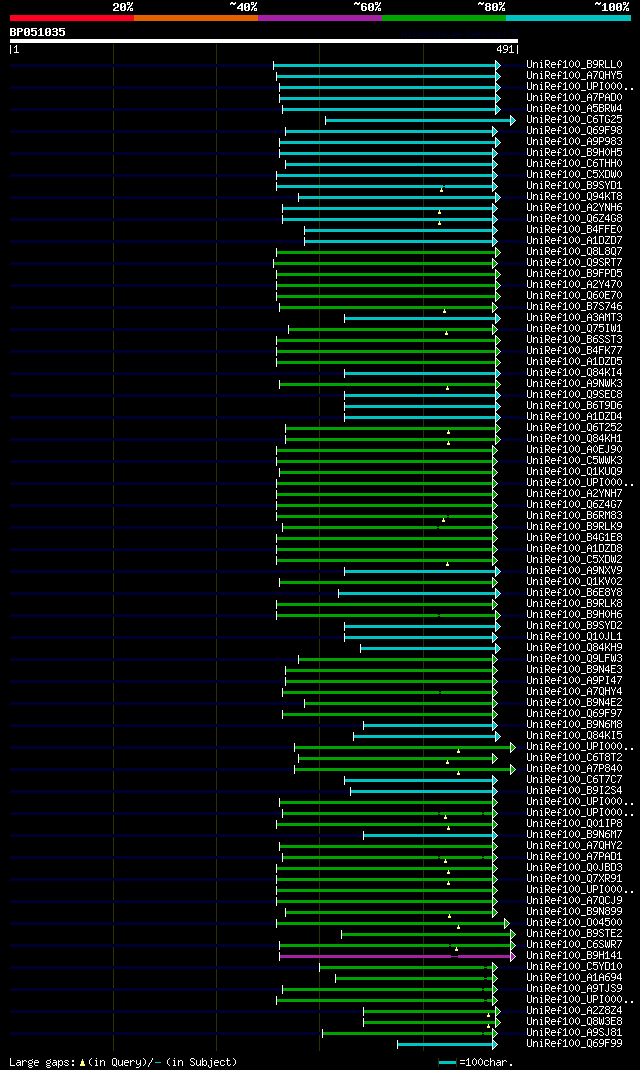Choose the UniRef100_B7S746 label
This screenshot has width=640, height=1070.
tap(574, 306)
